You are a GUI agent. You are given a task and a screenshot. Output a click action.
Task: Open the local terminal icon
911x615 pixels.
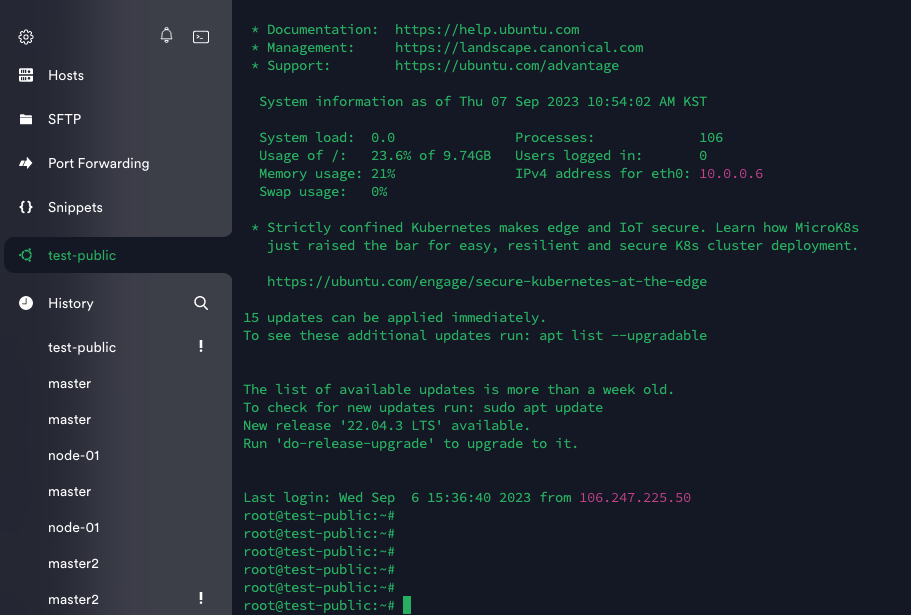pos(201,37)
